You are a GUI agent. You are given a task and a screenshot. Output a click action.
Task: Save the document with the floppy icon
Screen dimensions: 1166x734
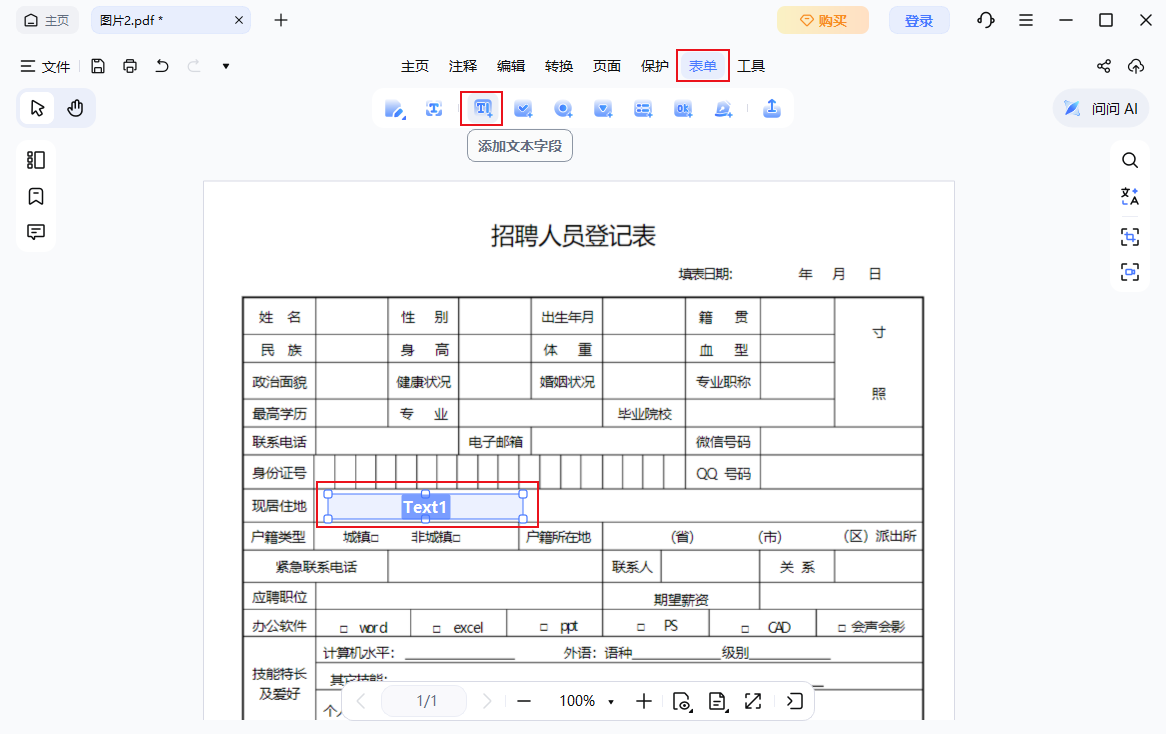[97, 66]
